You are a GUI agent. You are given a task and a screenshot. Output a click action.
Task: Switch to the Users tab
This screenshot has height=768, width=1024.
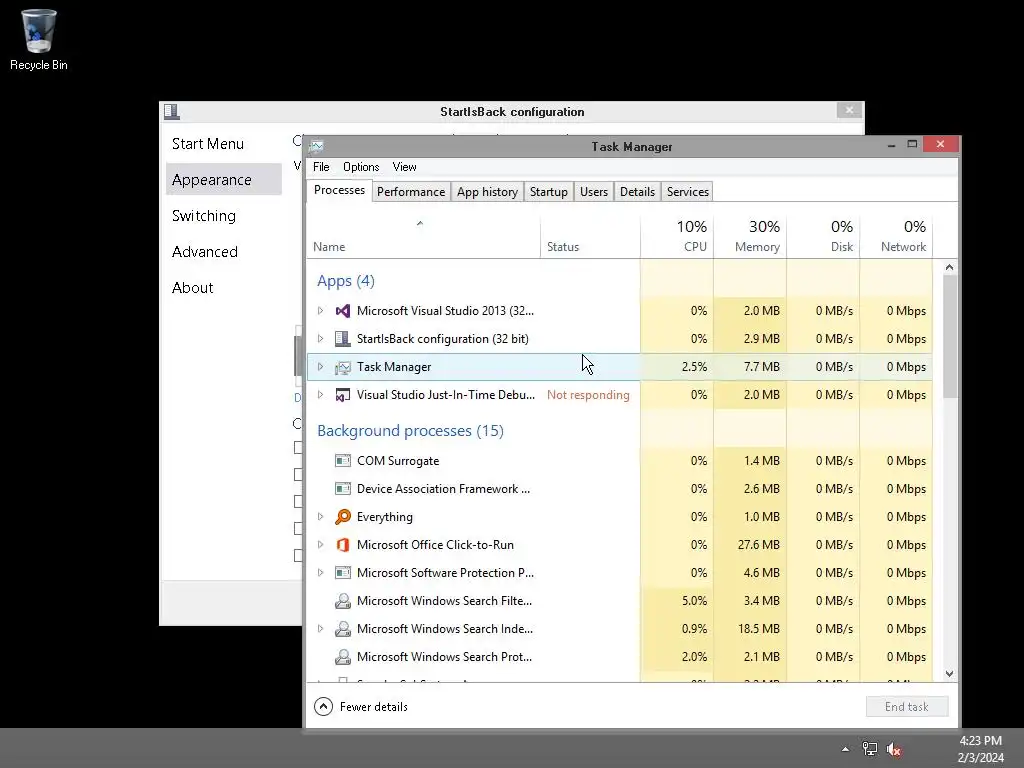click(x=594, y=192)
